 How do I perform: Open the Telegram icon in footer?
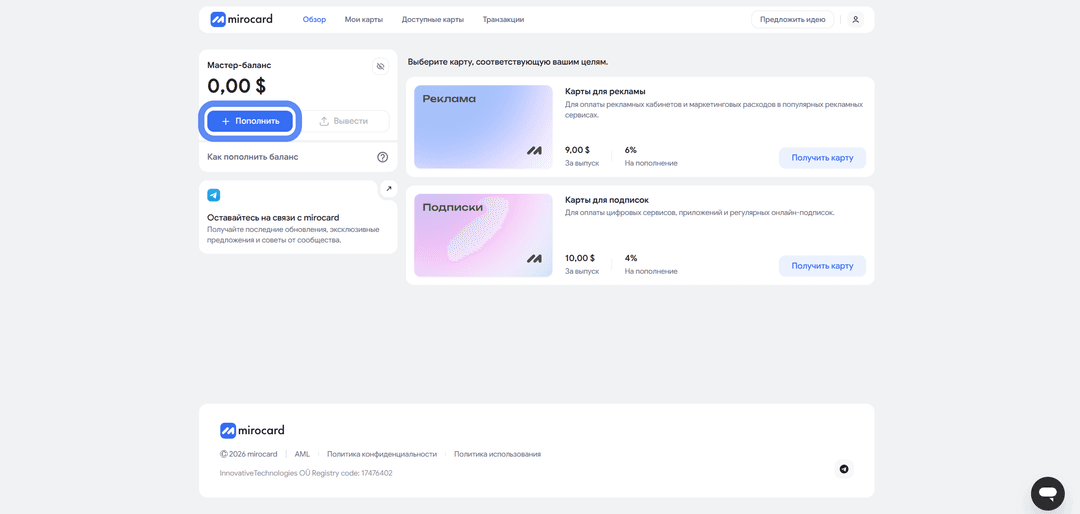point(844,469)
